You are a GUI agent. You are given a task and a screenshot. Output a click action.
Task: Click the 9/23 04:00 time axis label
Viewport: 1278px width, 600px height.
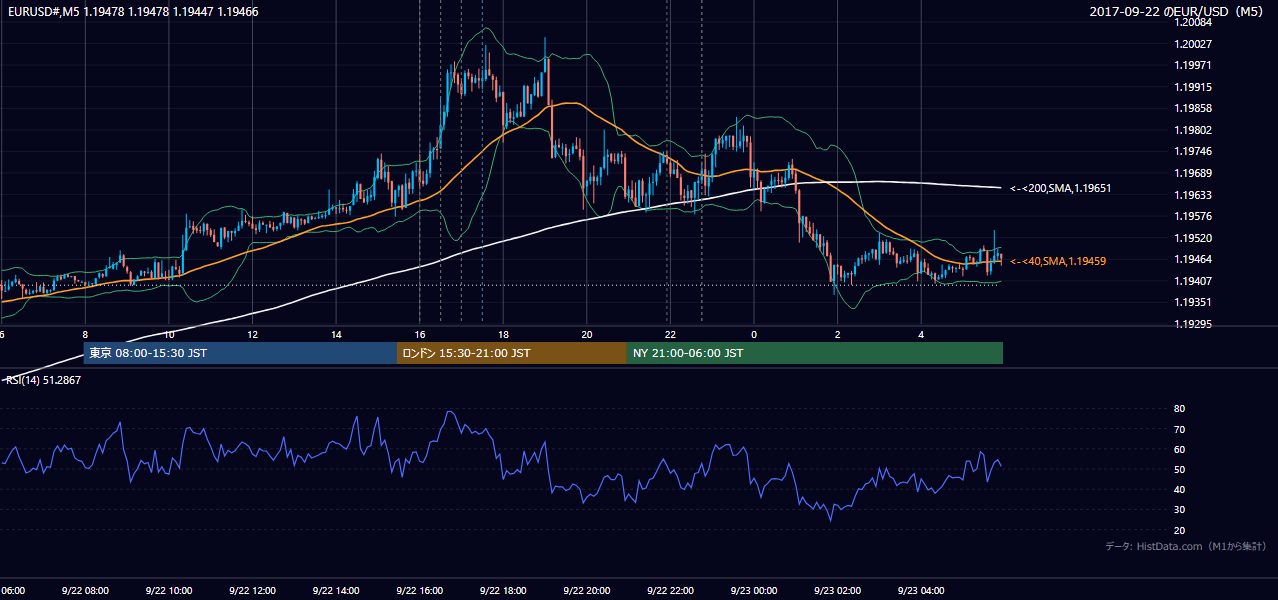click(x=921, y=590)
